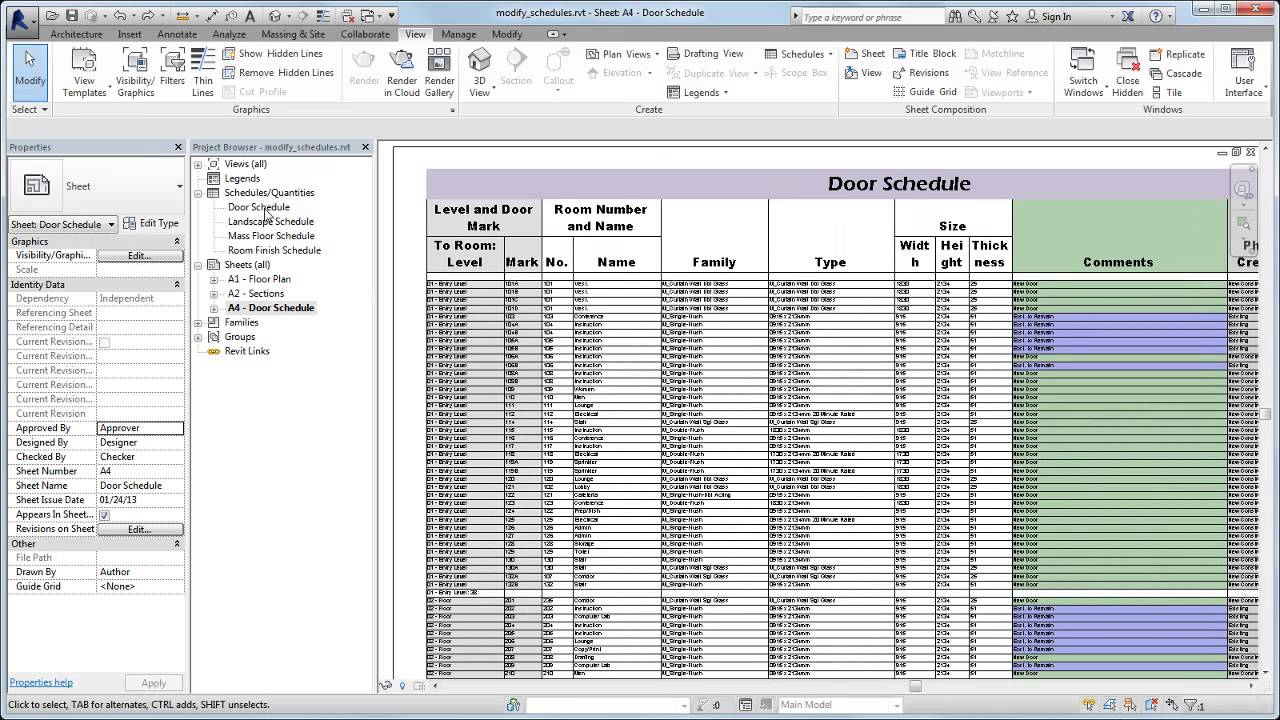The image size is (1280, 720).
Task: Open Render Gallery
Action: (439, 72)
